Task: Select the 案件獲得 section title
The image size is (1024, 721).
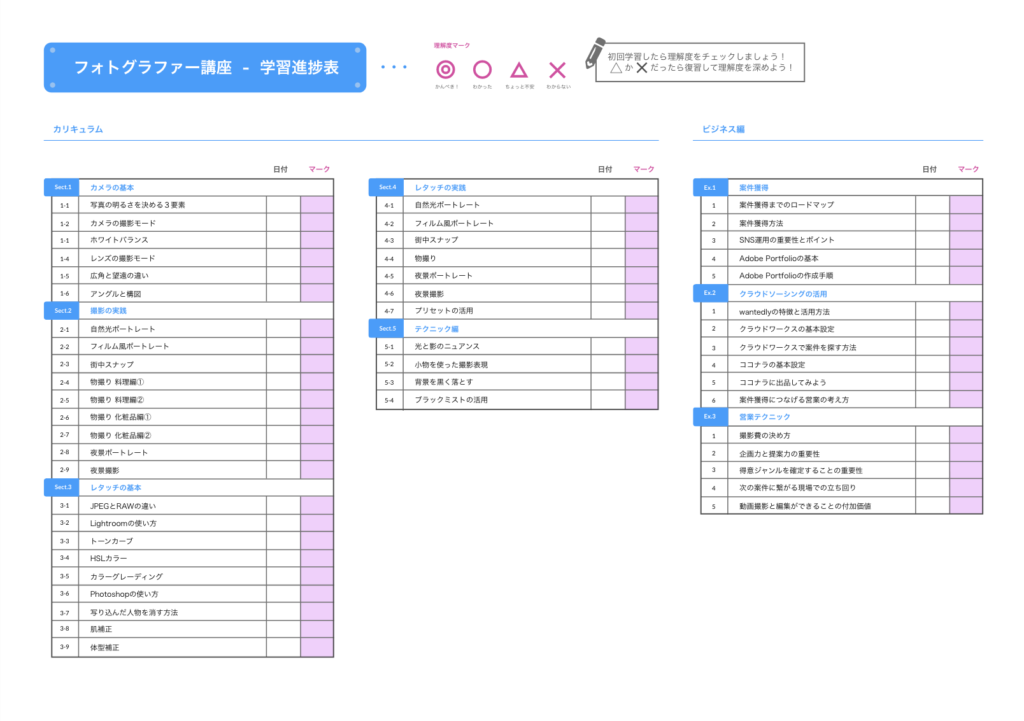Action: 754,187
